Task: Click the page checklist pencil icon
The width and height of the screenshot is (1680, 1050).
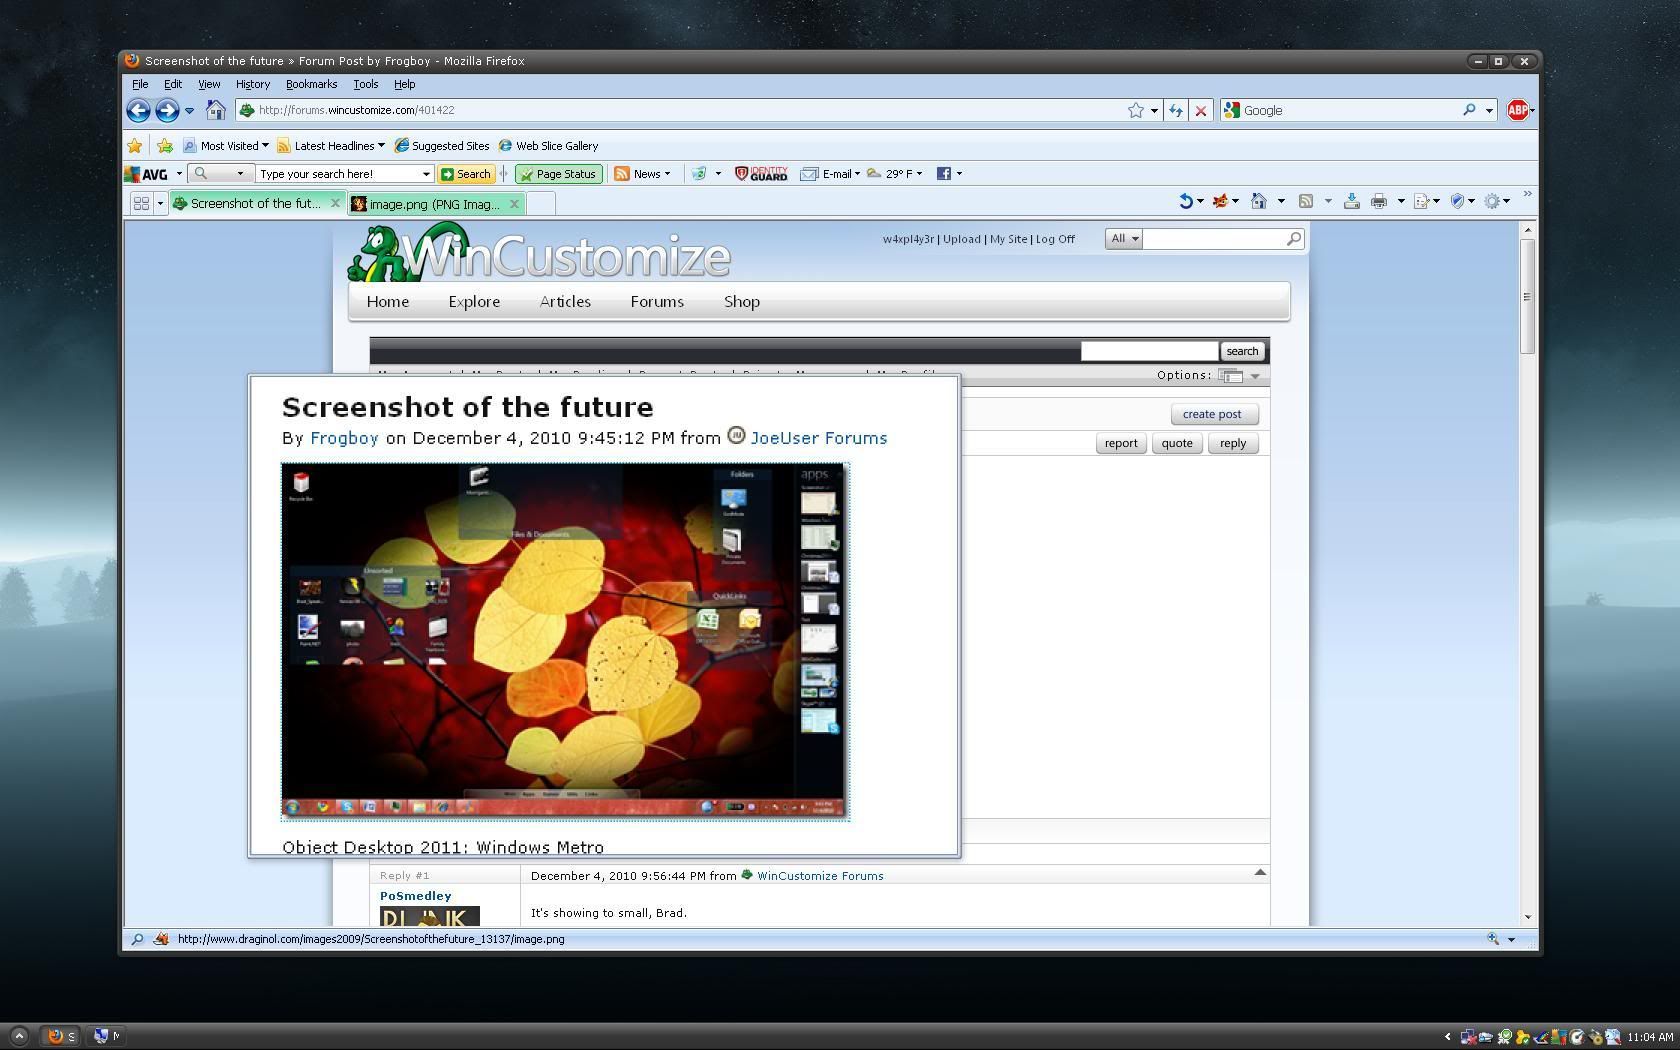Action: point(1421,202)
